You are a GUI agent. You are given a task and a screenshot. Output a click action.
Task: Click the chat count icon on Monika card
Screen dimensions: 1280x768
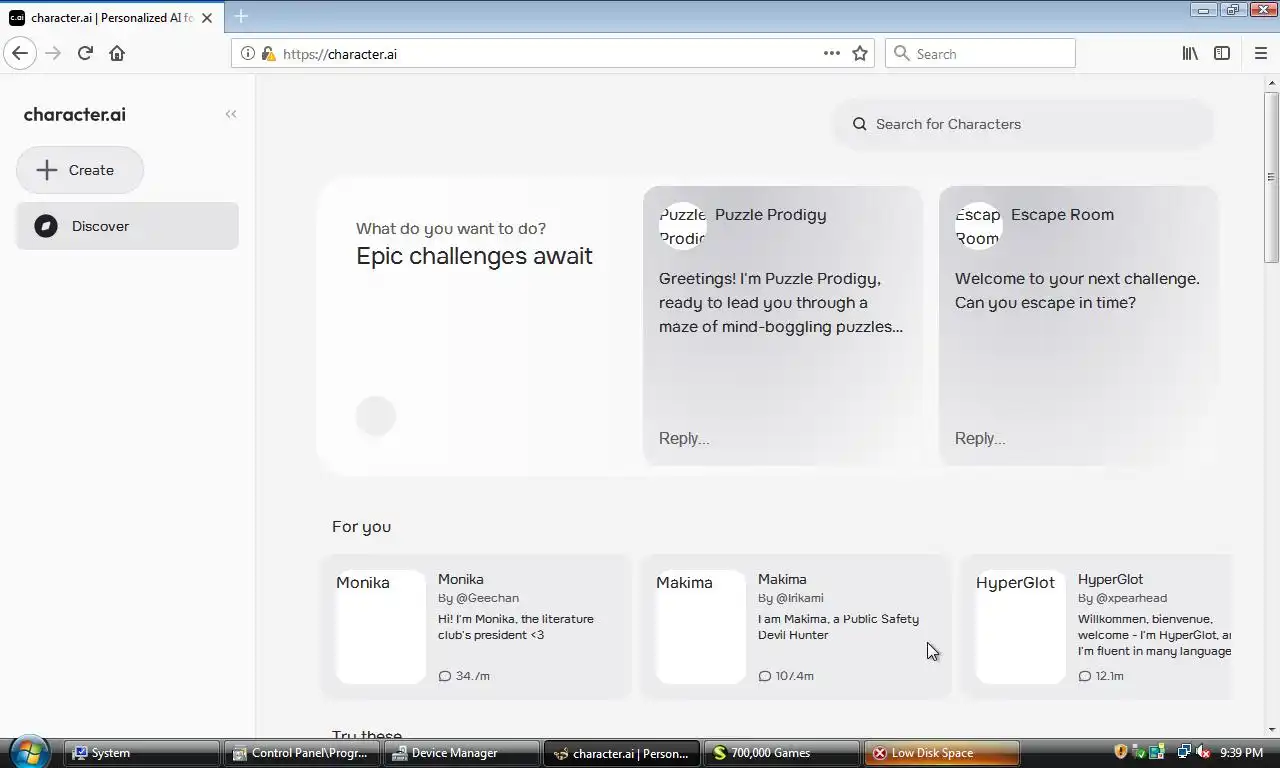[x=445, y=676]
